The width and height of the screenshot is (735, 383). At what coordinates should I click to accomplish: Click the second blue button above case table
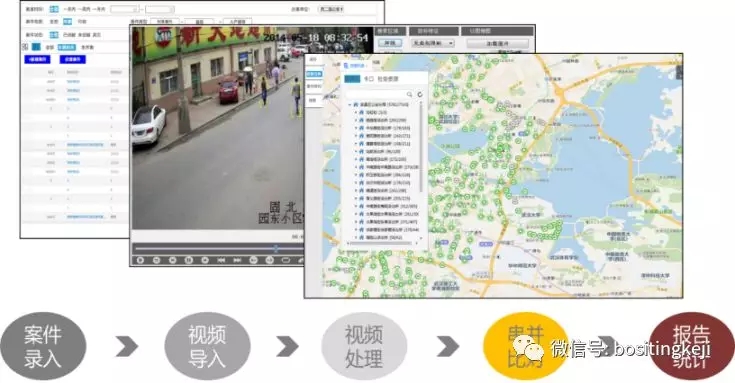[73, 59]
